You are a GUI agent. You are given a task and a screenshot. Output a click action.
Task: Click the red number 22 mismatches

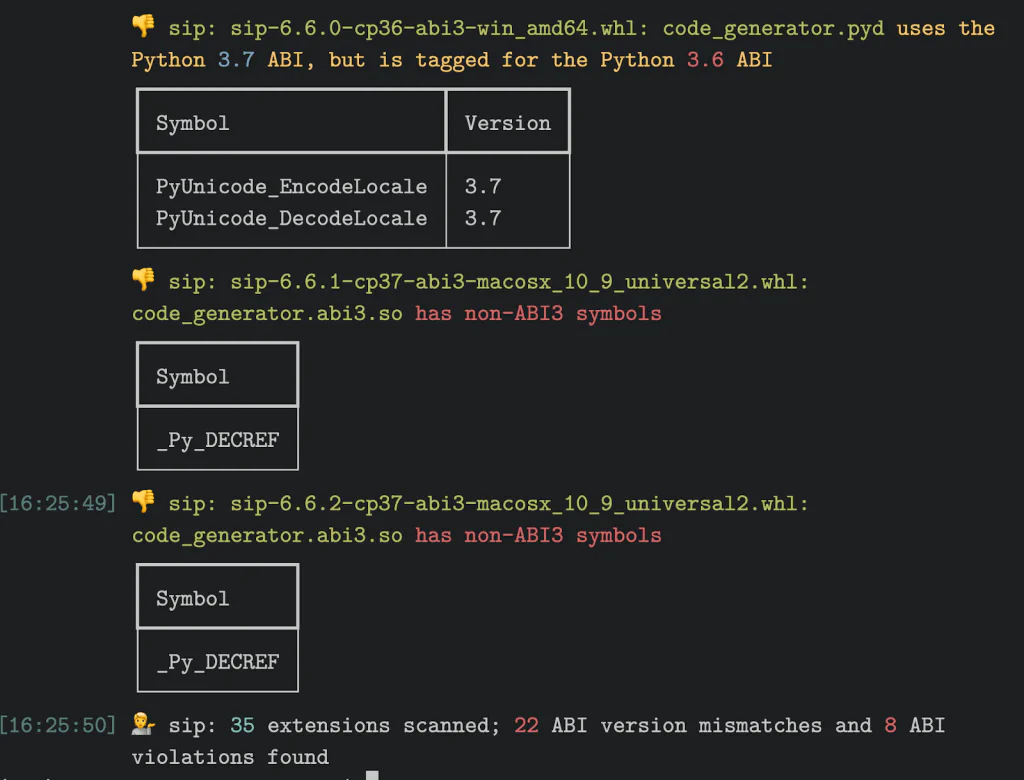[x=526, y=726]
